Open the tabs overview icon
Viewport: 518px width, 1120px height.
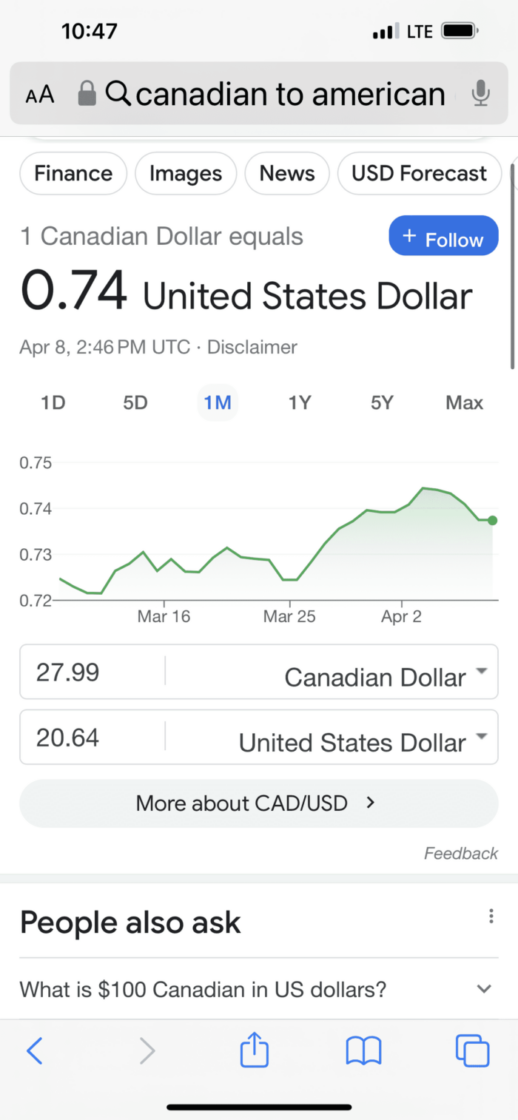(x=472, y=1051)
